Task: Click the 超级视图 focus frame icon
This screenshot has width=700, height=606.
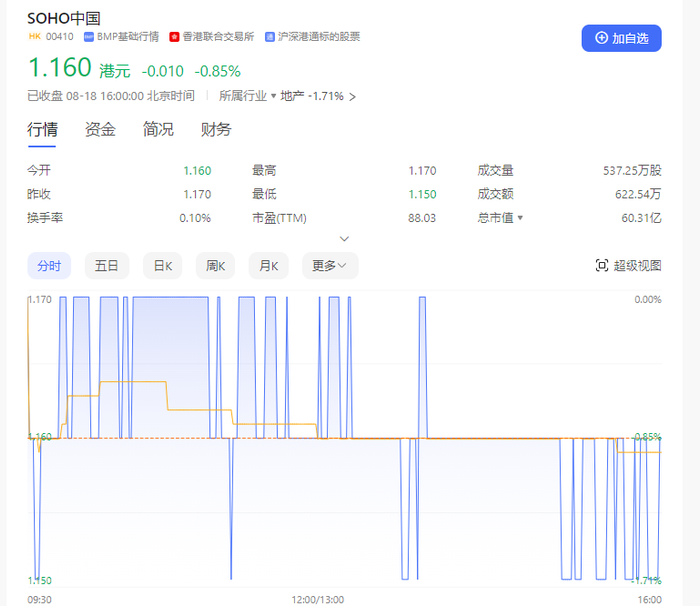Action: pos(602,266)
